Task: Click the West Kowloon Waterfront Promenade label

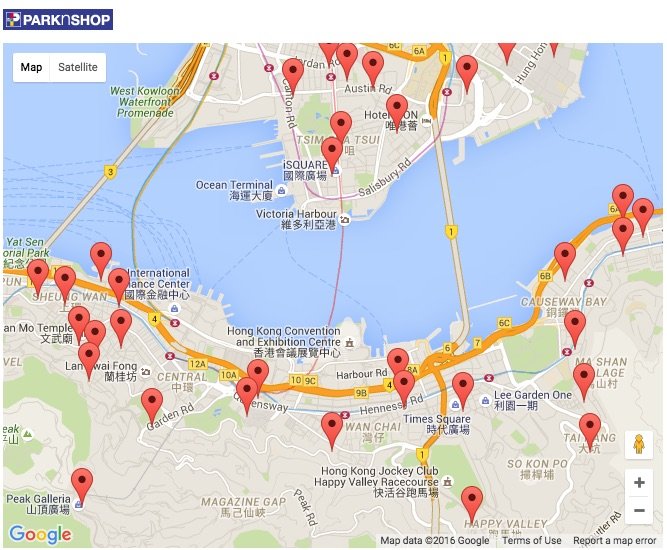Action: 145,102
